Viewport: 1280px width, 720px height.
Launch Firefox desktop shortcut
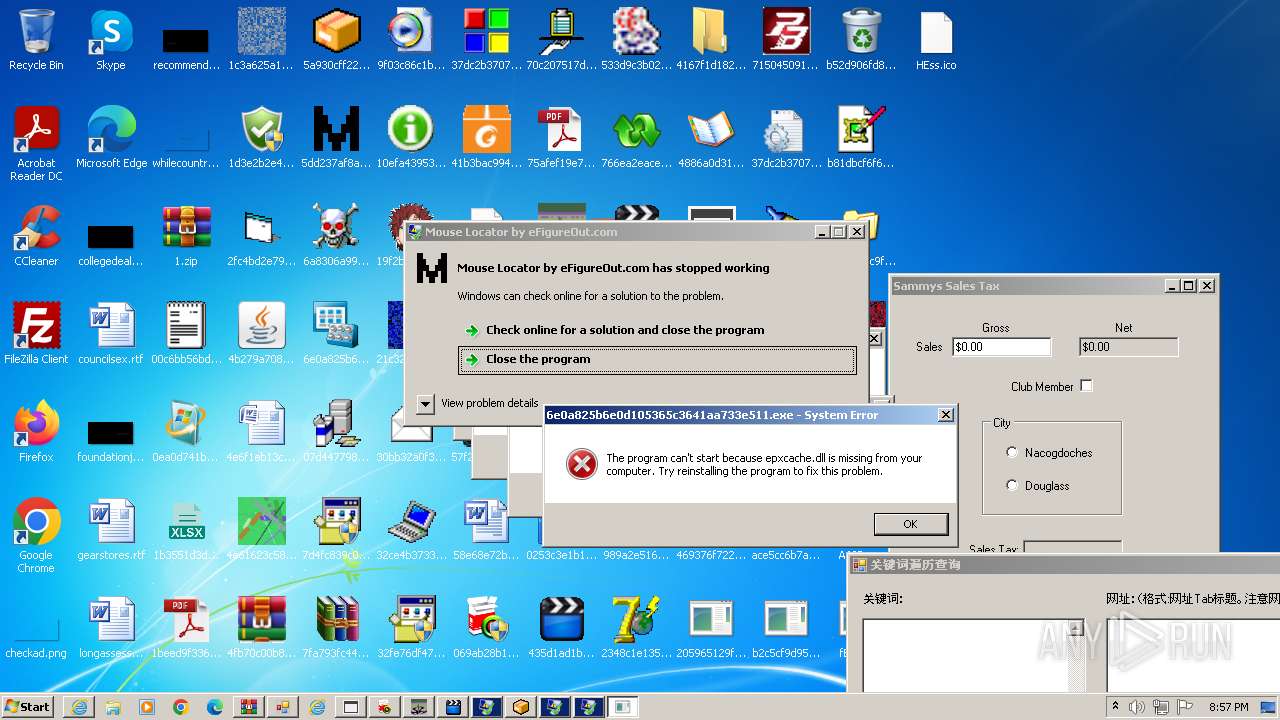(36, 432)
